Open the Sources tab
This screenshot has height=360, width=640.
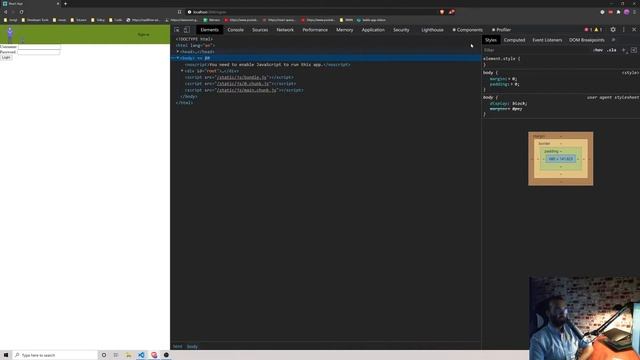tap(260, 30)
